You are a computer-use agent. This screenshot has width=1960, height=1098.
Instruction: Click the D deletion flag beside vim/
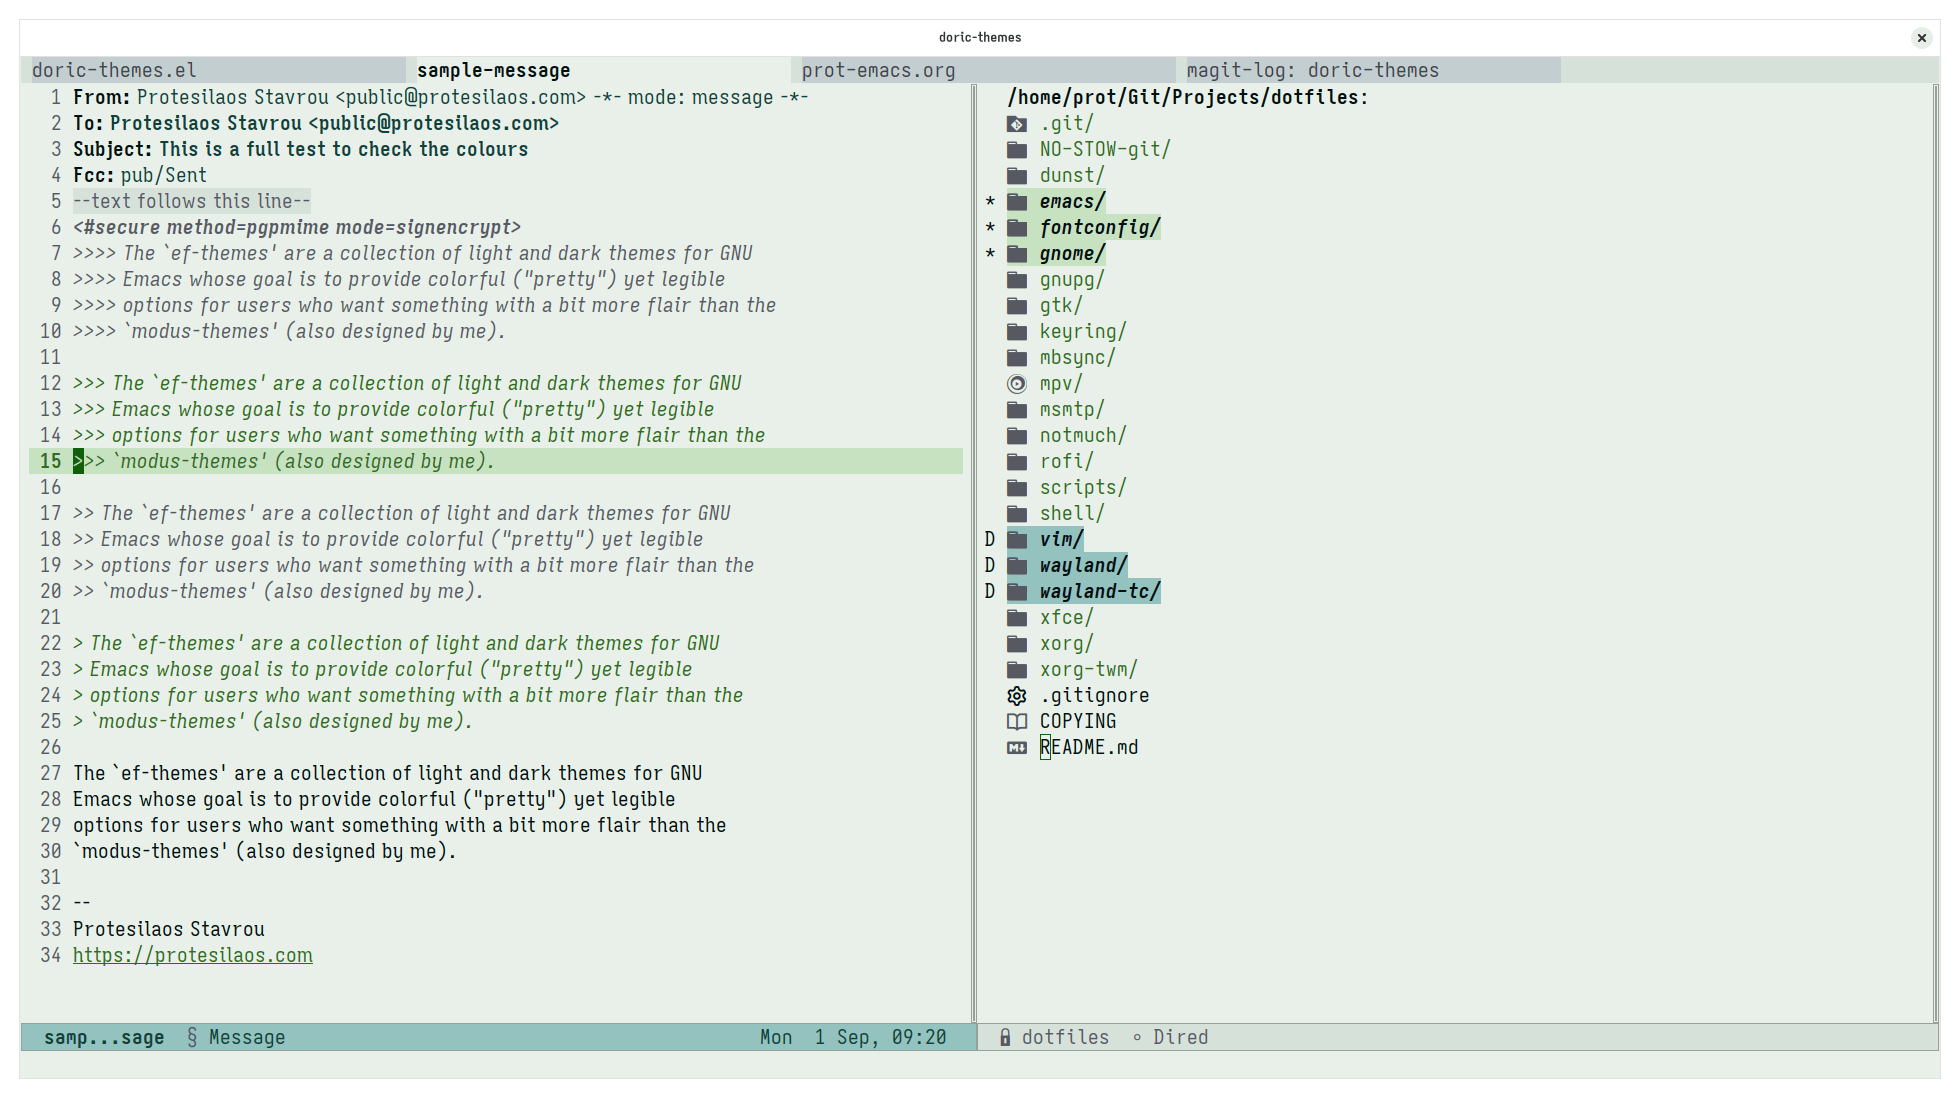(990, 540)
